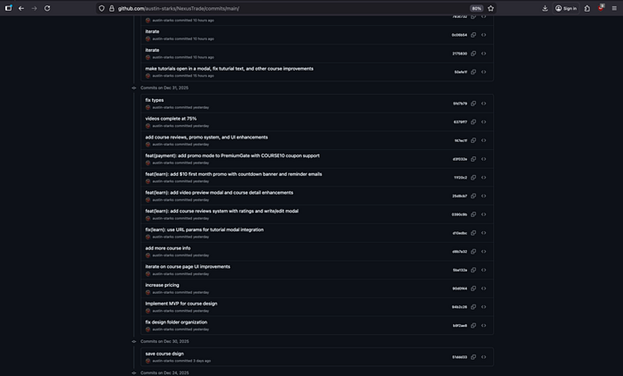Reload the current GitHub page
Image resolution: width=623 pixels, height=376 pixels.
pyautogui.click(x=47, y=8)
